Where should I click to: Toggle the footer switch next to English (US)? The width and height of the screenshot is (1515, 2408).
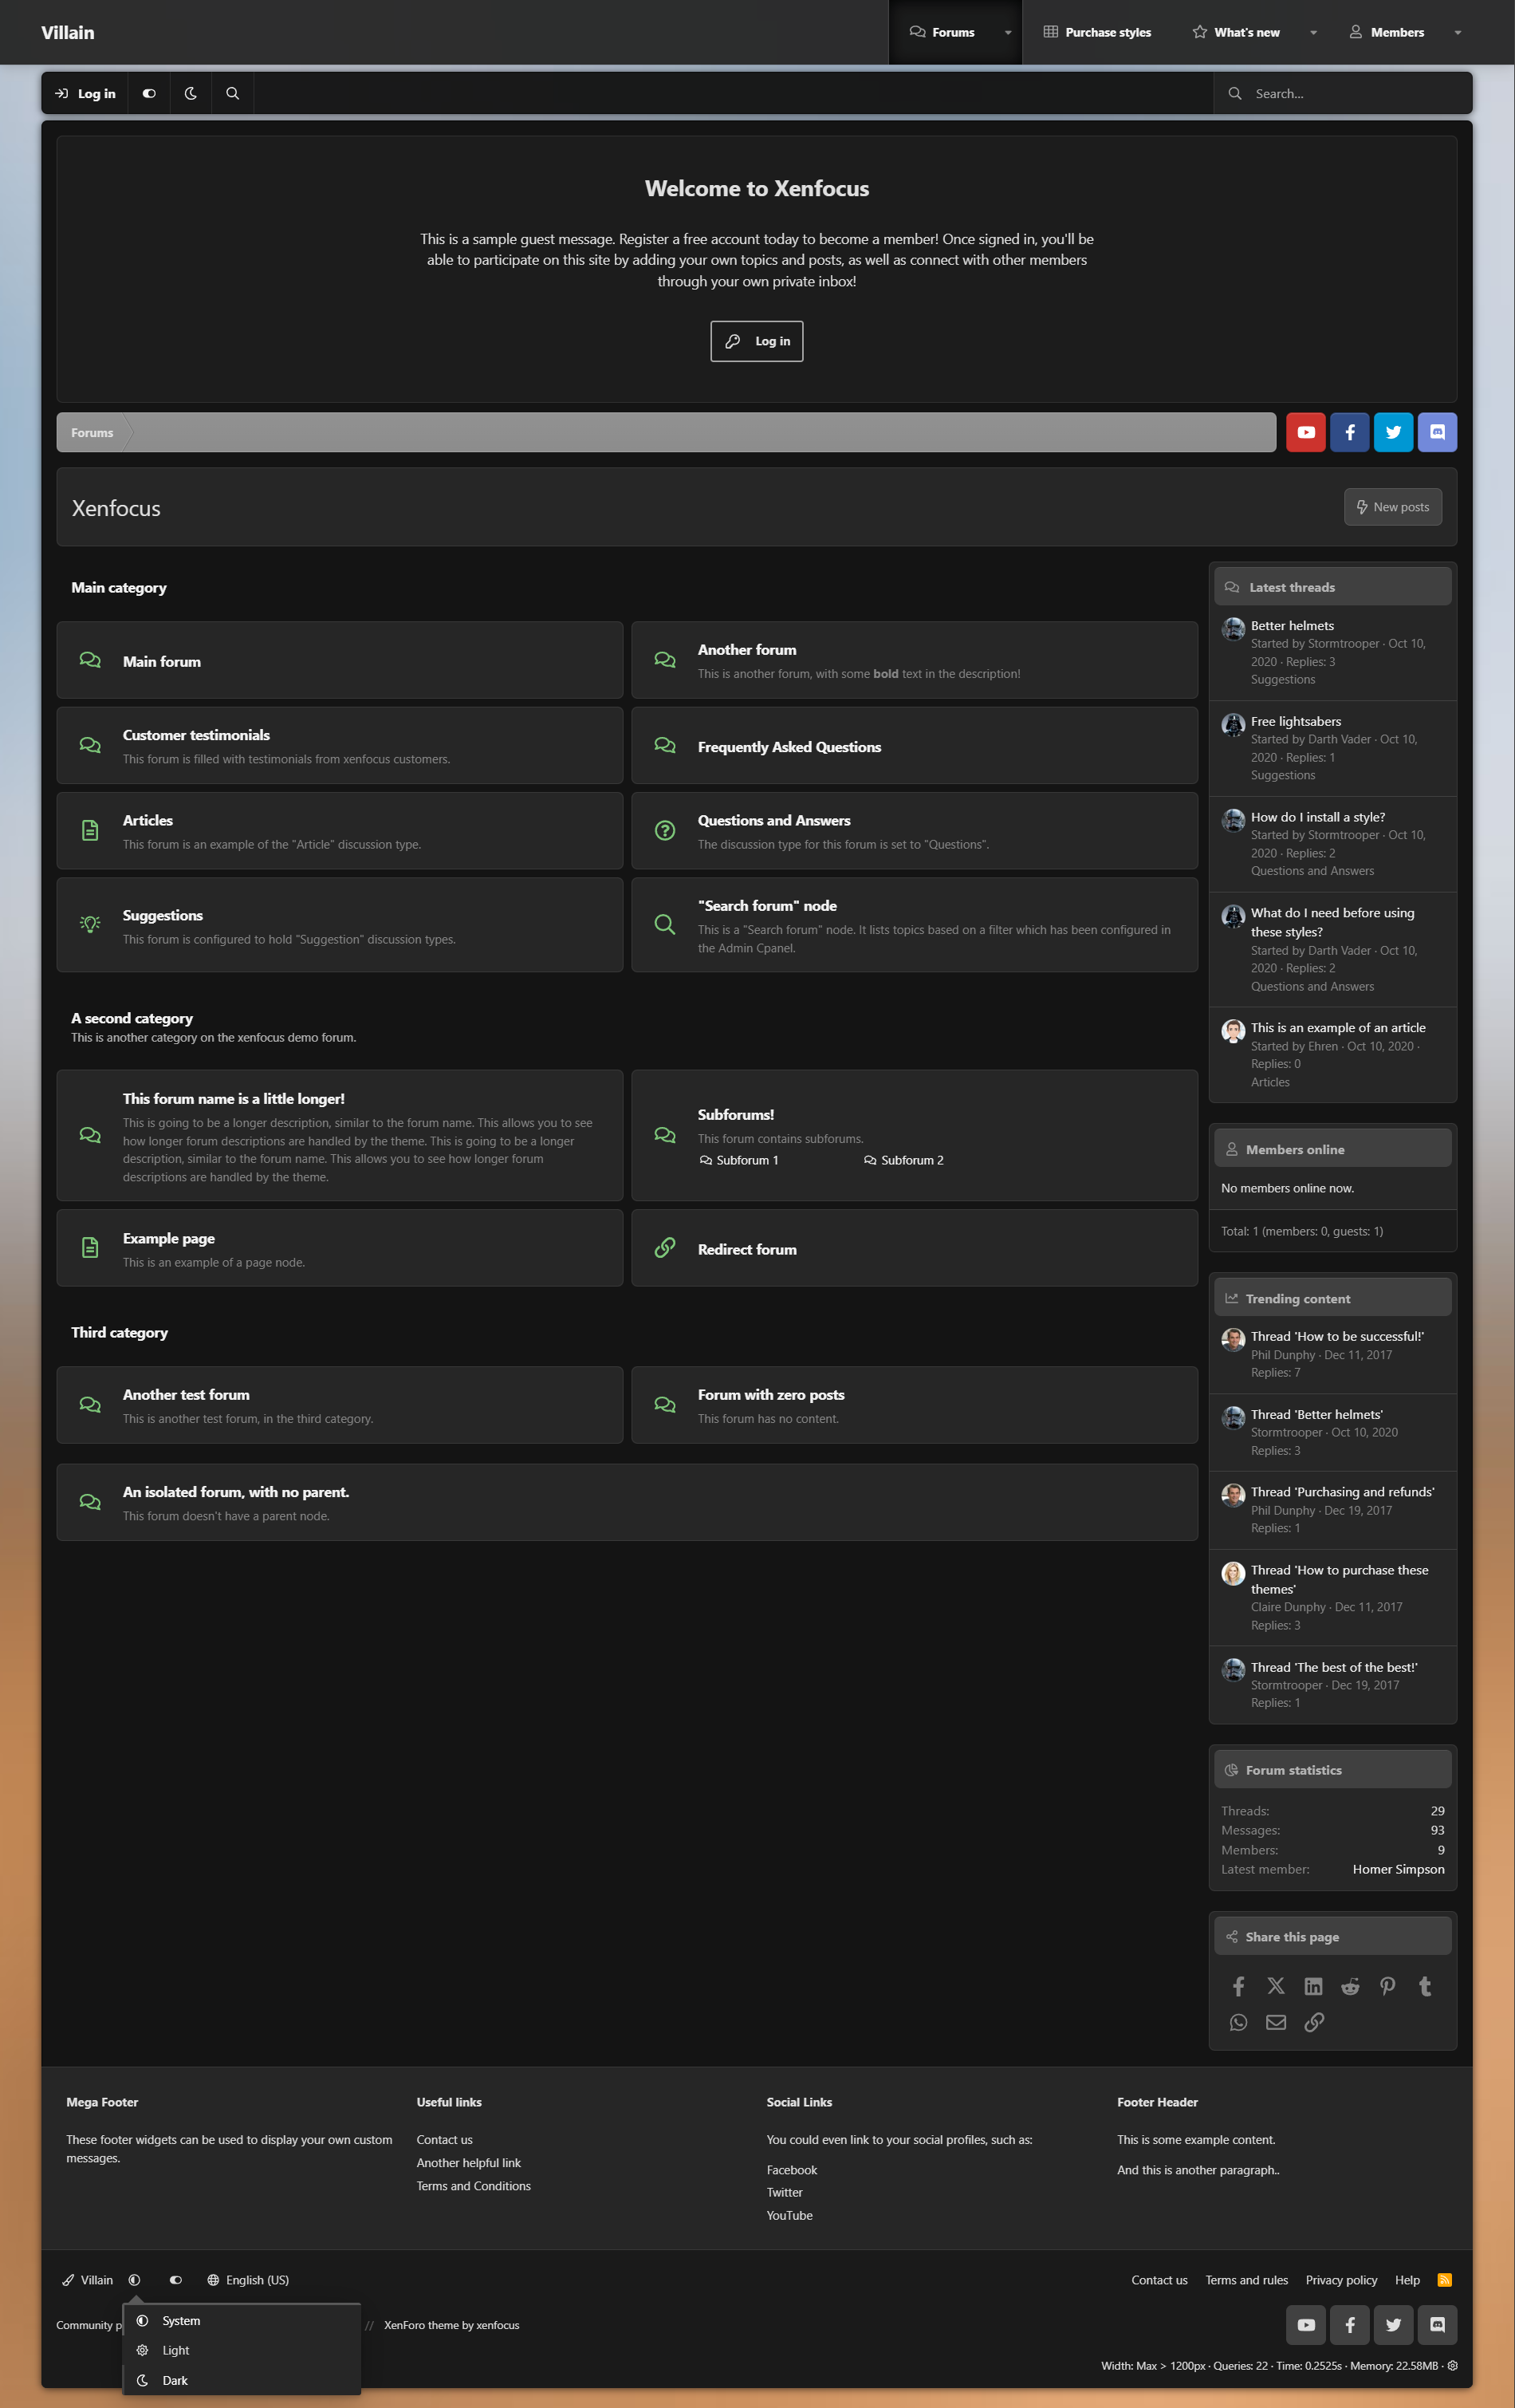[x=176, y=2280]
